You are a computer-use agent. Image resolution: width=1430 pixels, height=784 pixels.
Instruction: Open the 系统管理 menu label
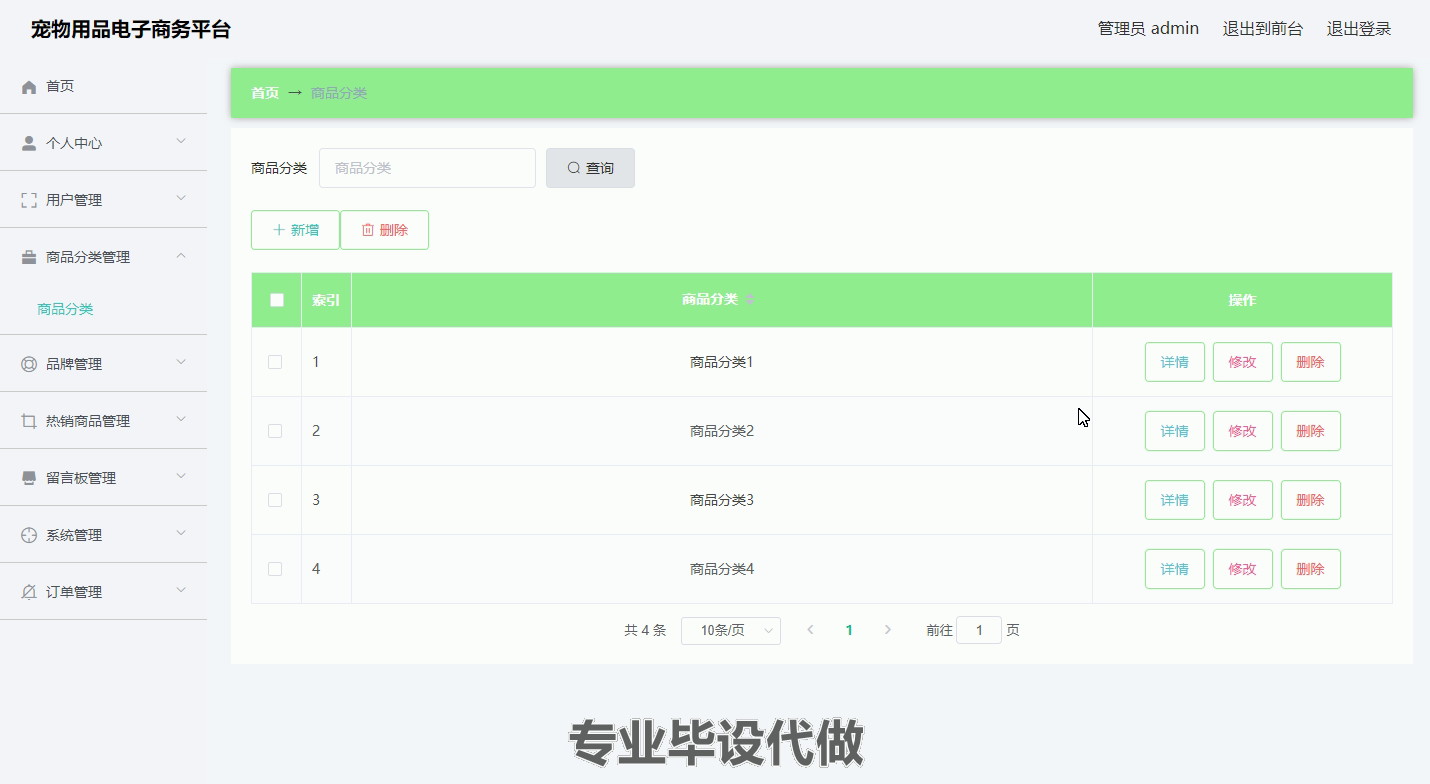pyautogui.click(x=74, y=535)
